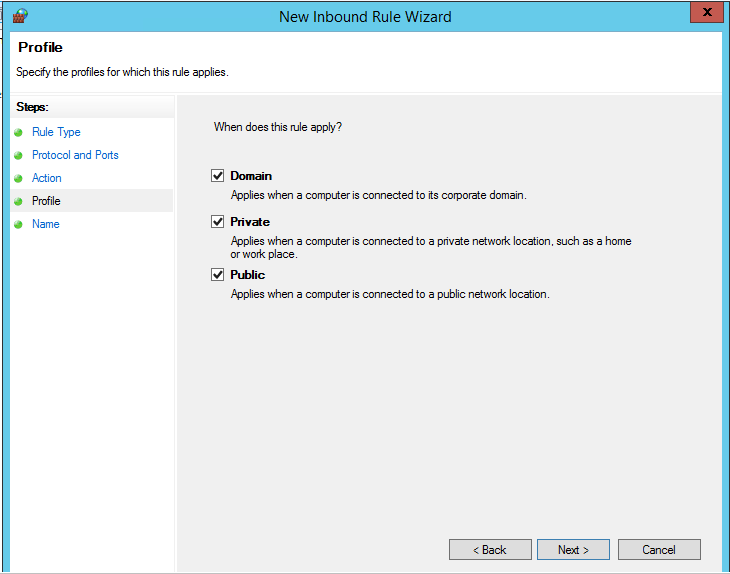Close the New Inbound Rule Wizard window

707,12
